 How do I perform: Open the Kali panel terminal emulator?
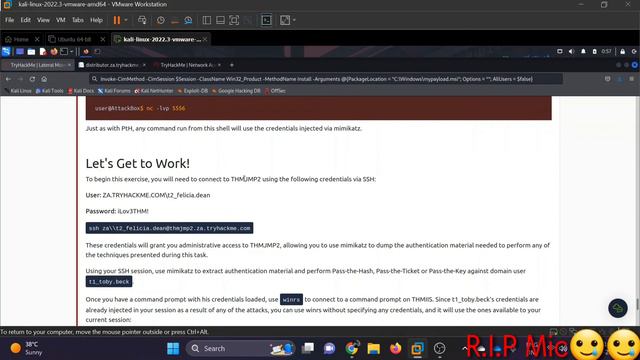point(64,51)
